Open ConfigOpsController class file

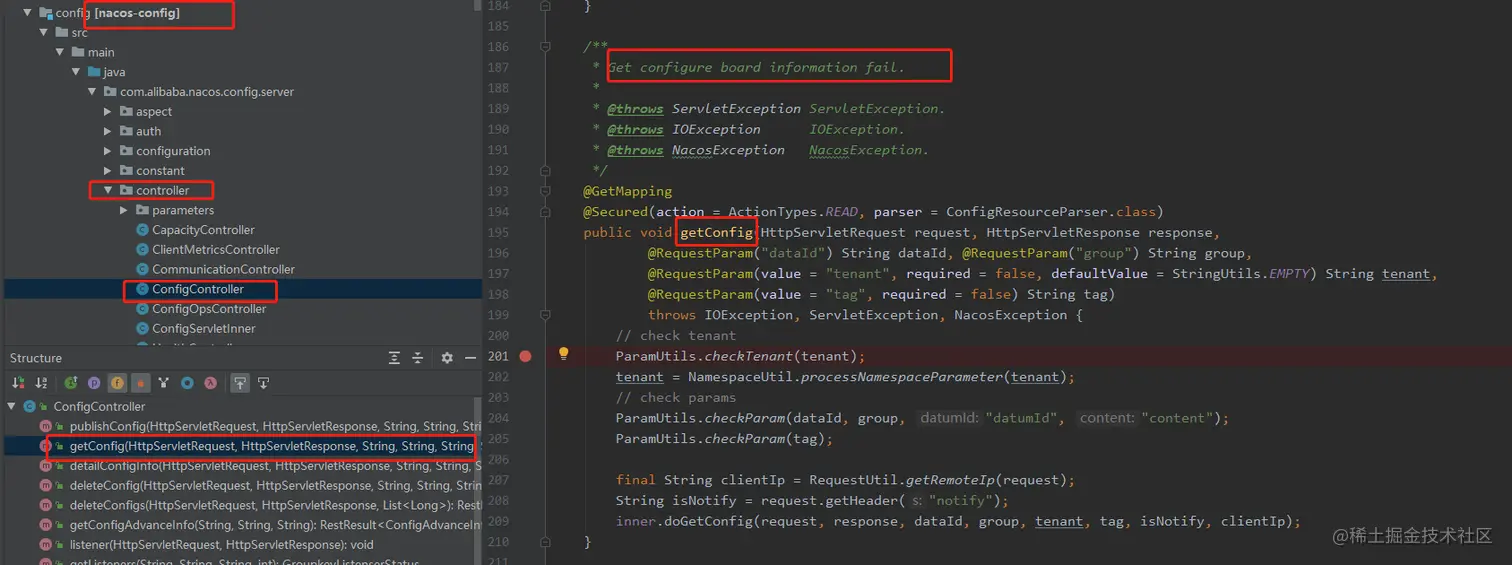(209, 309)
